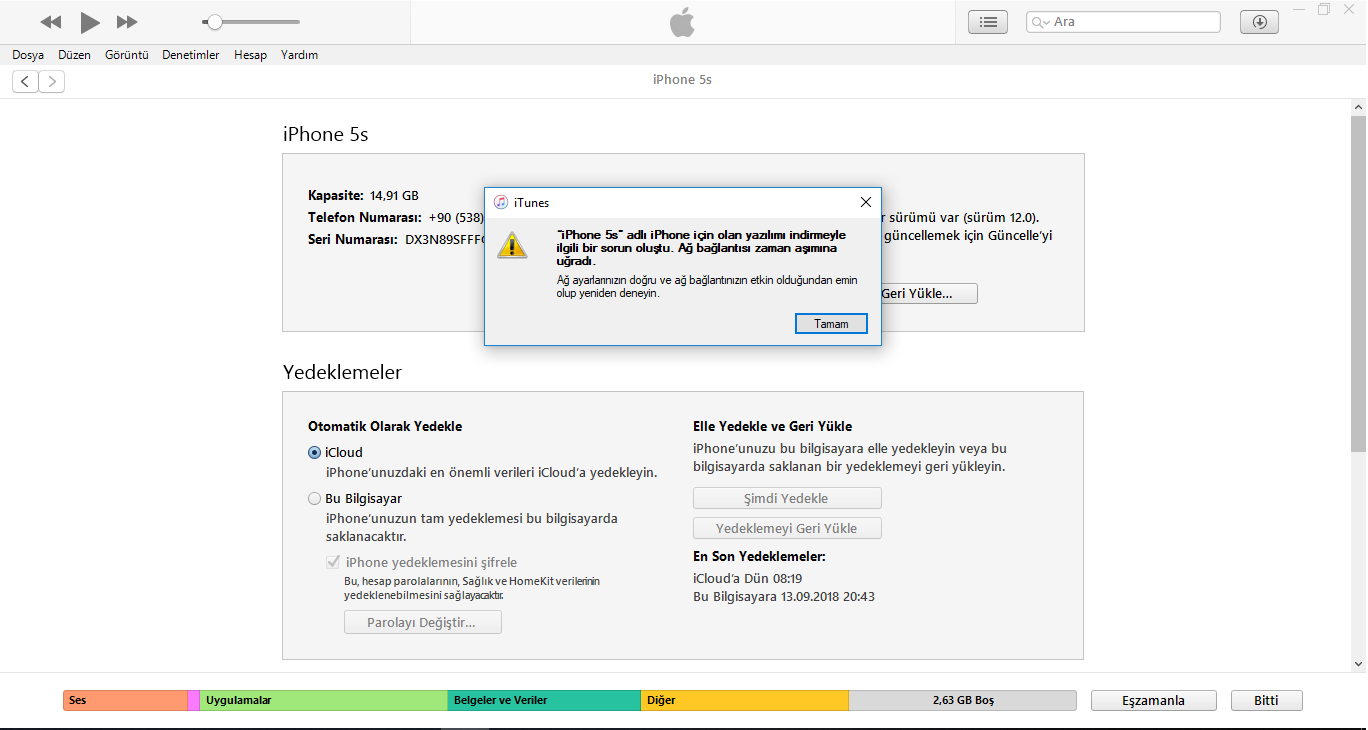Click the Bitti button
Image resolution: width=1368 pixels, height=730 pixels.
tap(1267, 700)
